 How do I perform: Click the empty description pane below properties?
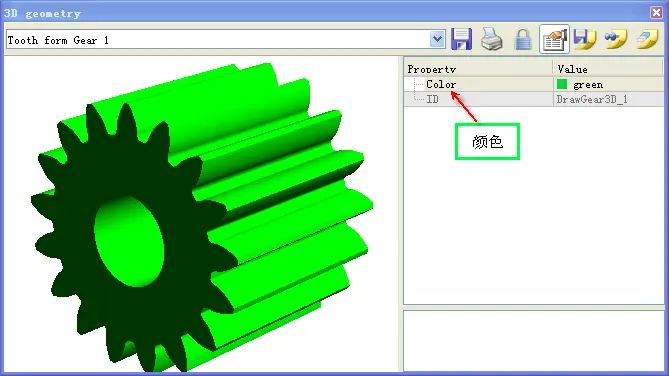tap(533, 341)
